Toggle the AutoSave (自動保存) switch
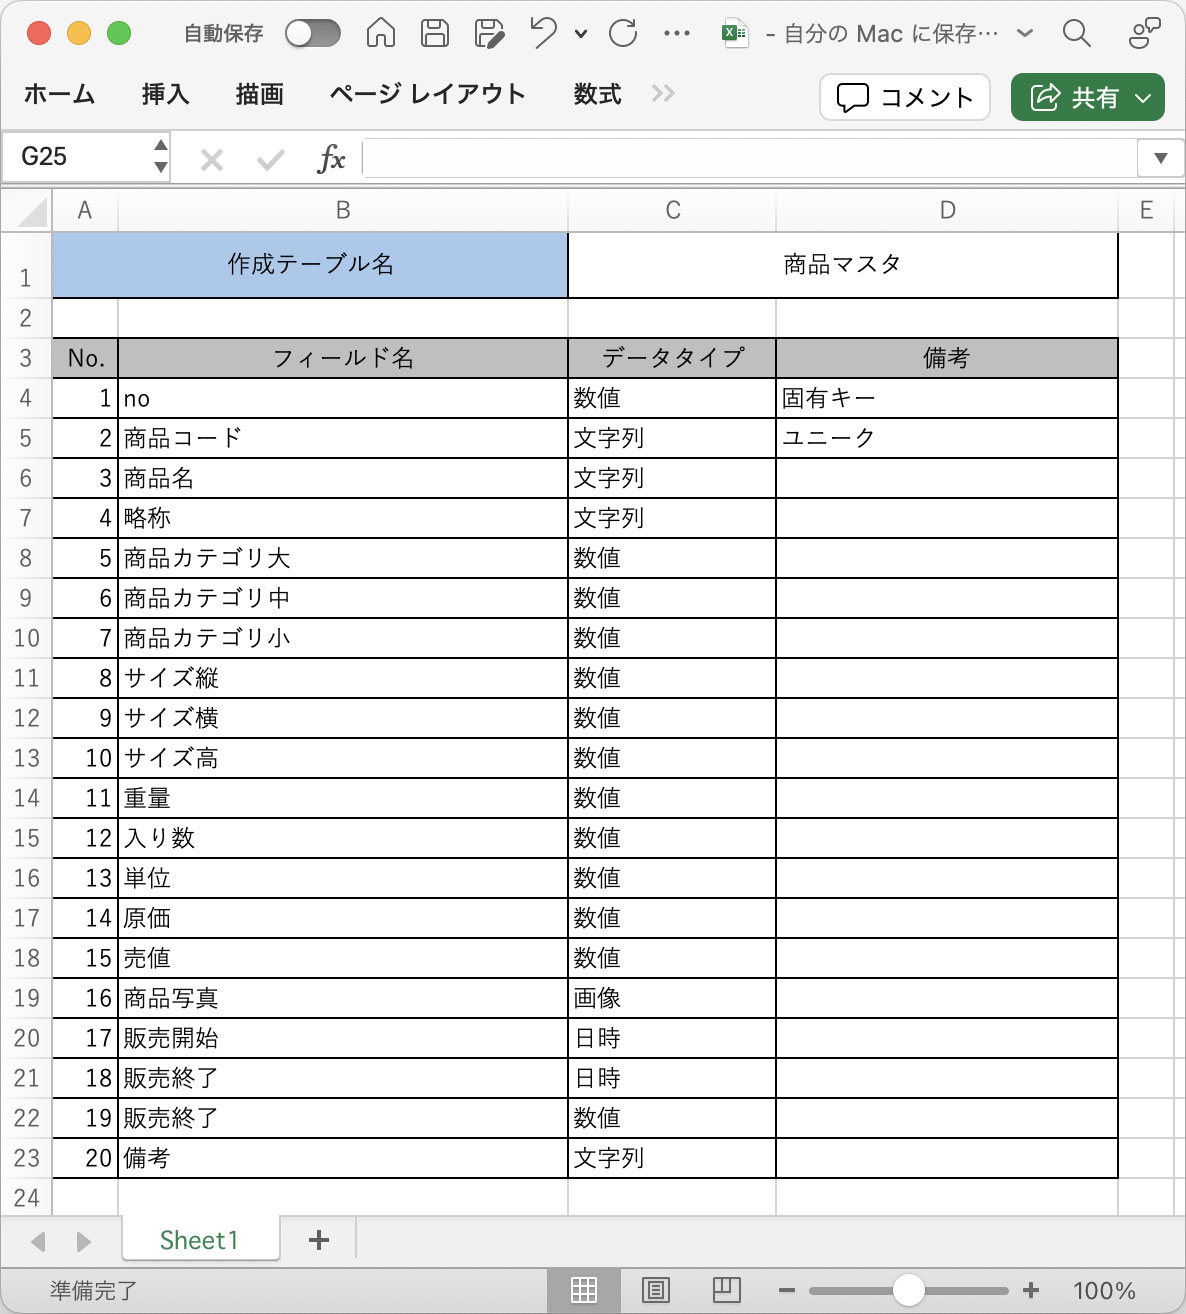This screenshot has height=1314, width=1186. click(312, 34)
